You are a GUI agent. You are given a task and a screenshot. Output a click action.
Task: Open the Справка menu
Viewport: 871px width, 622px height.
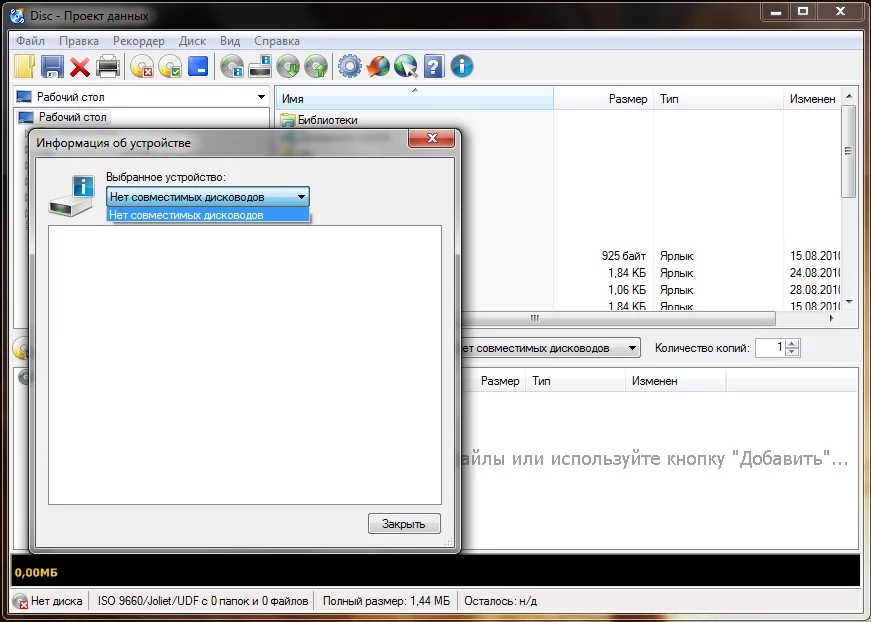tap(277, 41)
